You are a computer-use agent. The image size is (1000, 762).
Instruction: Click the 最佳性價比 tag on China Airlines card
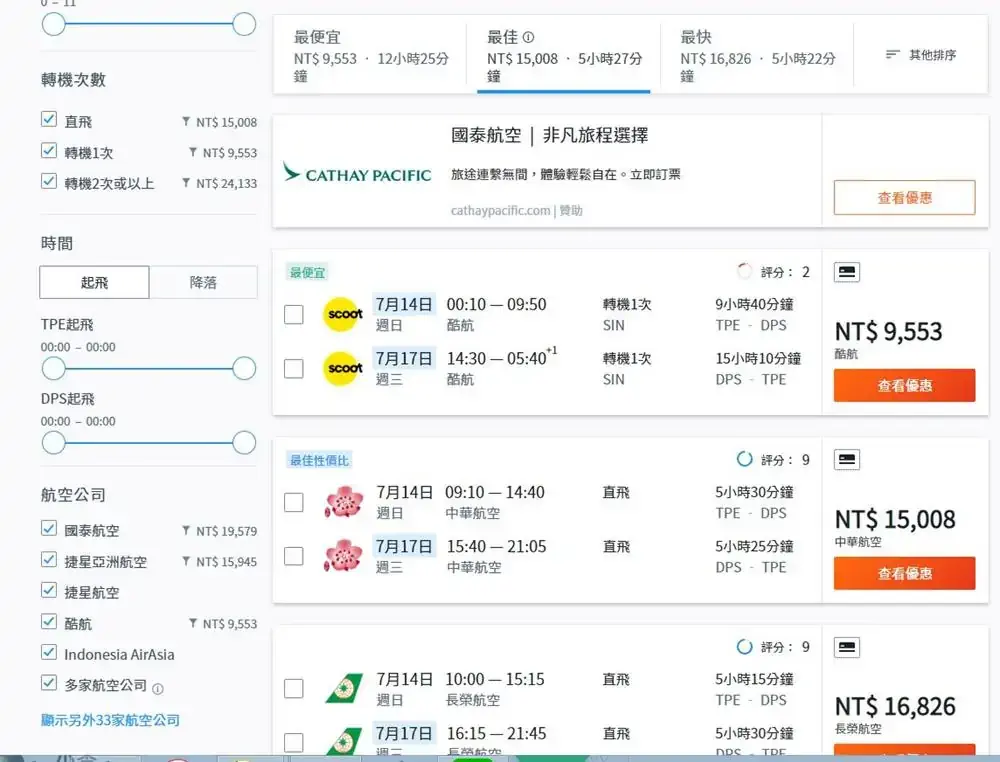pos(320,460)
